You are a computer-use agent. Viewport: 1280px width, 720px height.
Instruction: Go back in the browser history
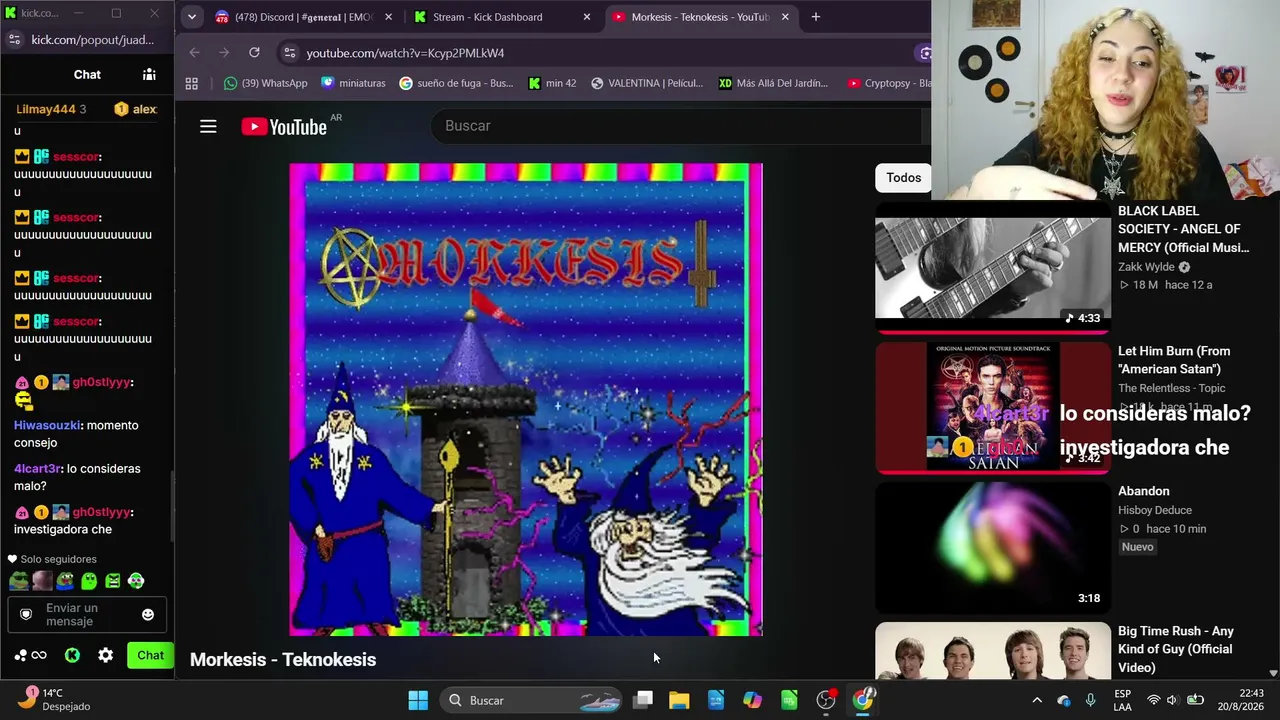pos(195,53)
